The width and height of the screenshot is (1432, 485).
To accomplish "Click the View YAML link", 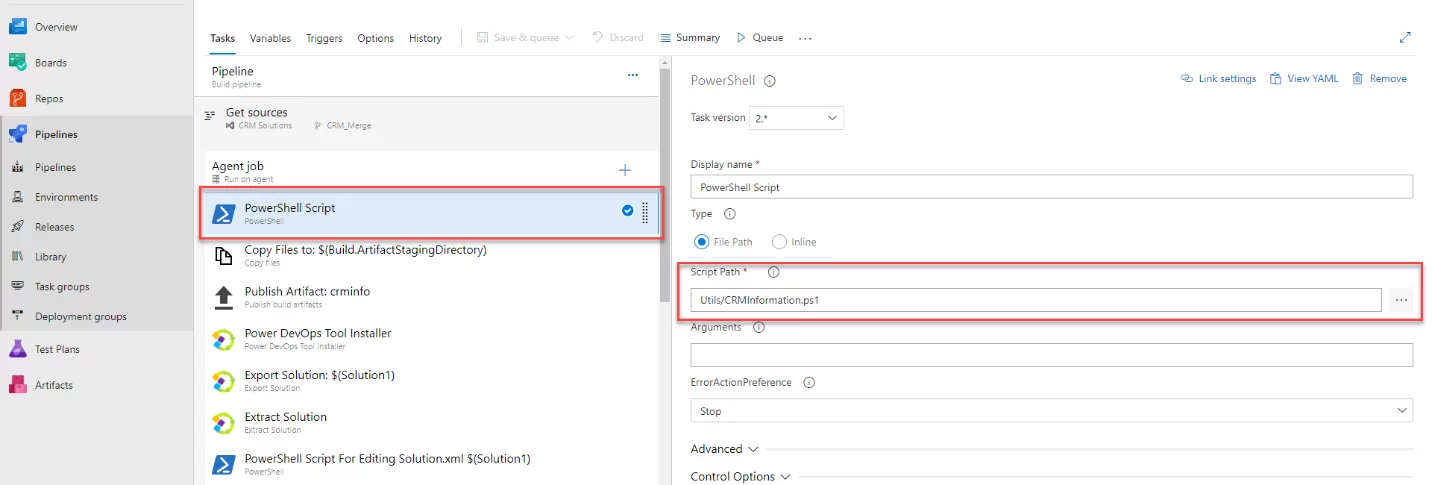I will coord(1304,79).
